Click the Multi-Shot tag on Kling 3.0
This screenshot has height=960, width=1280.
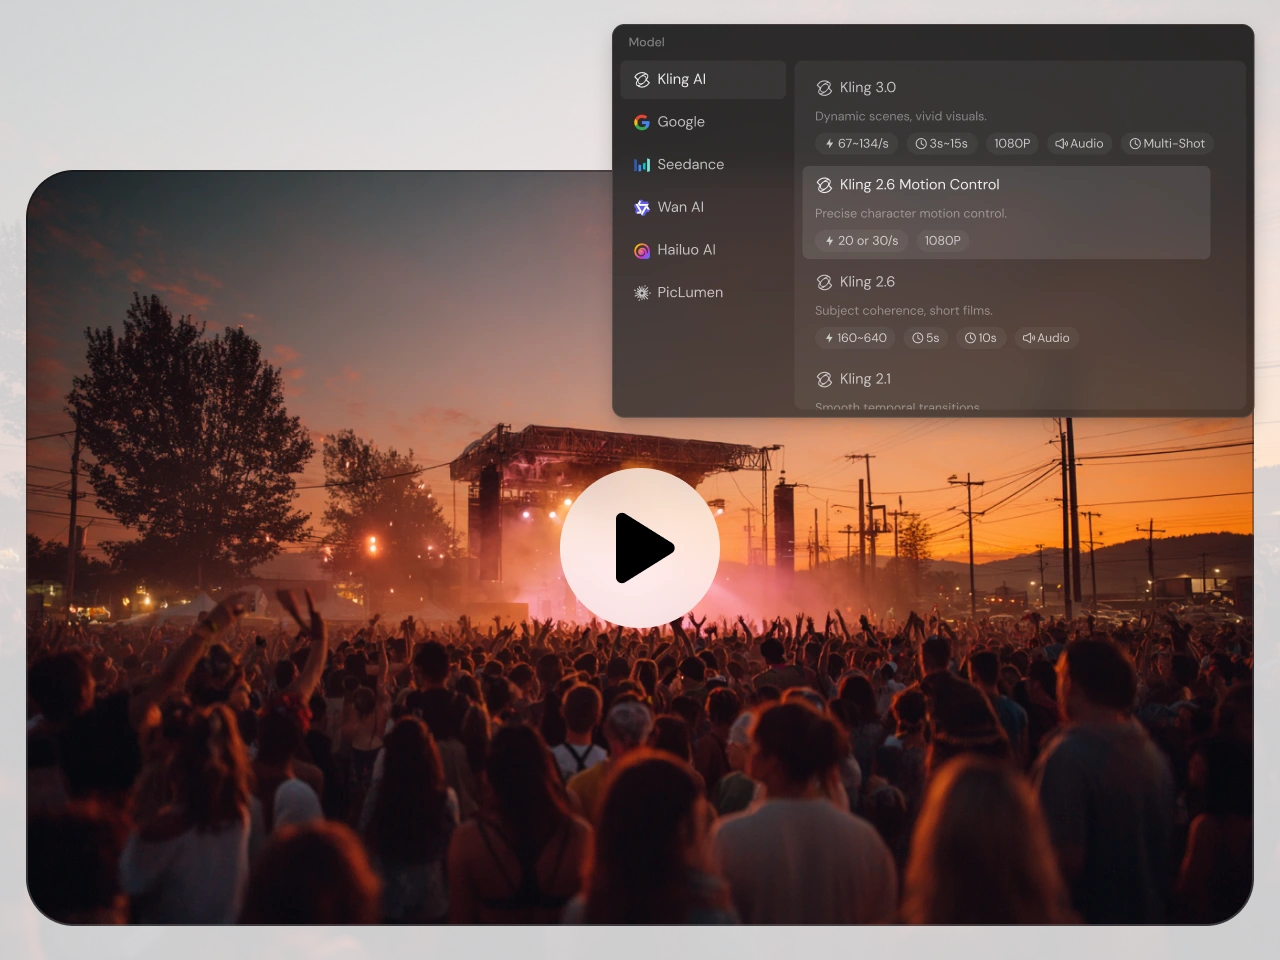pos(1167,144)
